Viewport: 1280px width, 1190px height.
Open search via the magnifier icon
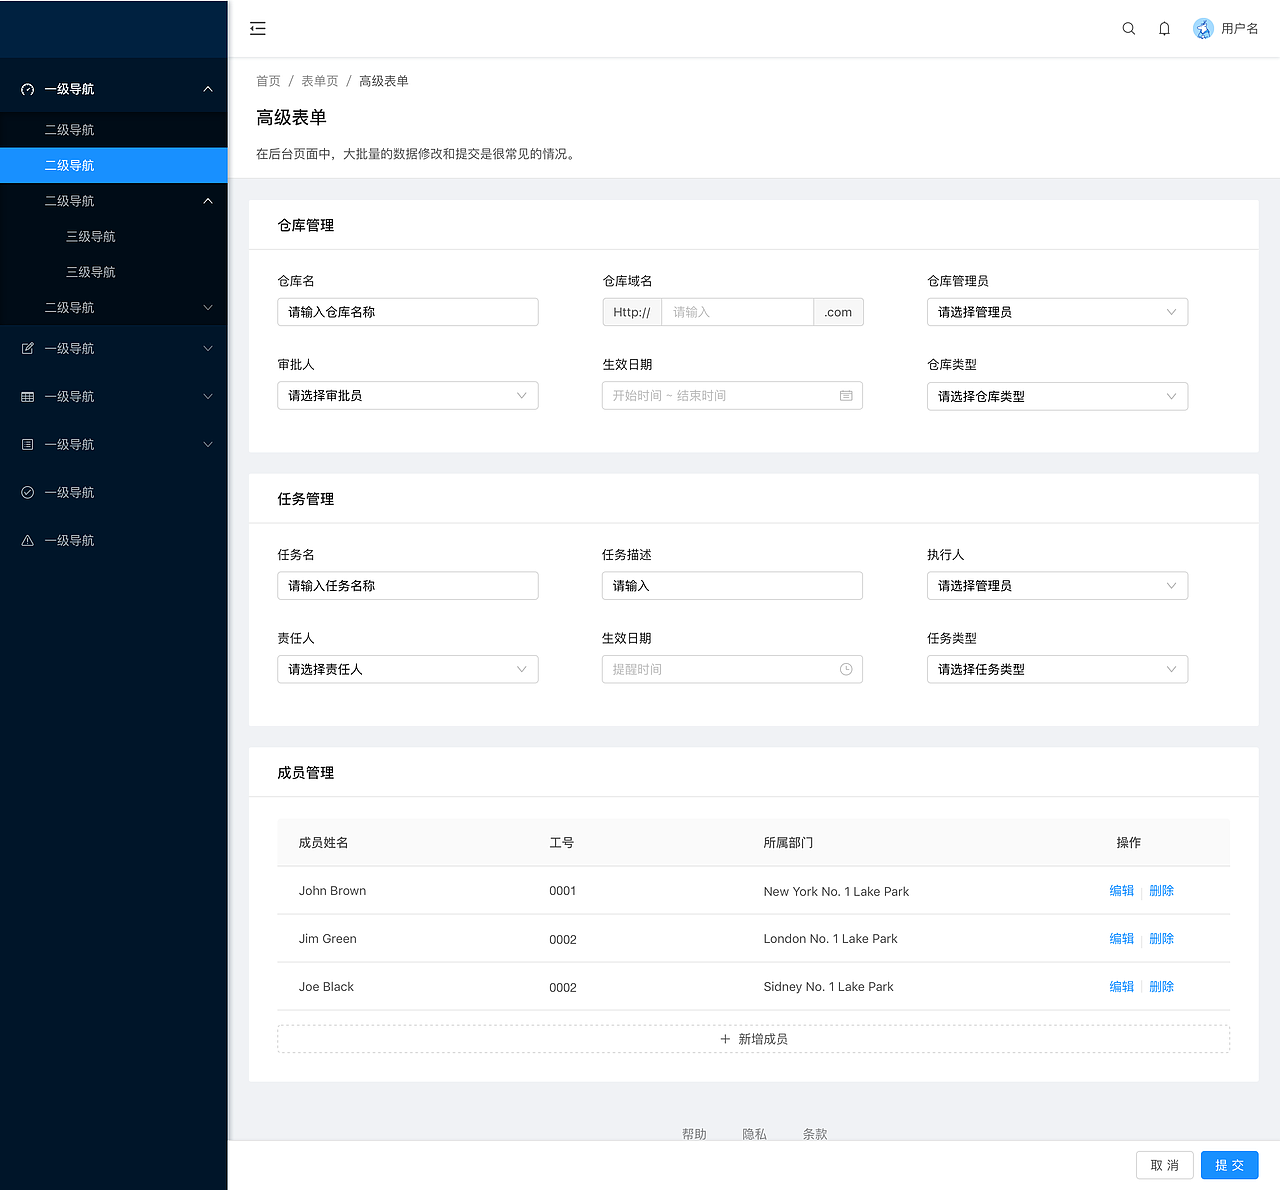pyautogui.click(x=1129, y=29)
